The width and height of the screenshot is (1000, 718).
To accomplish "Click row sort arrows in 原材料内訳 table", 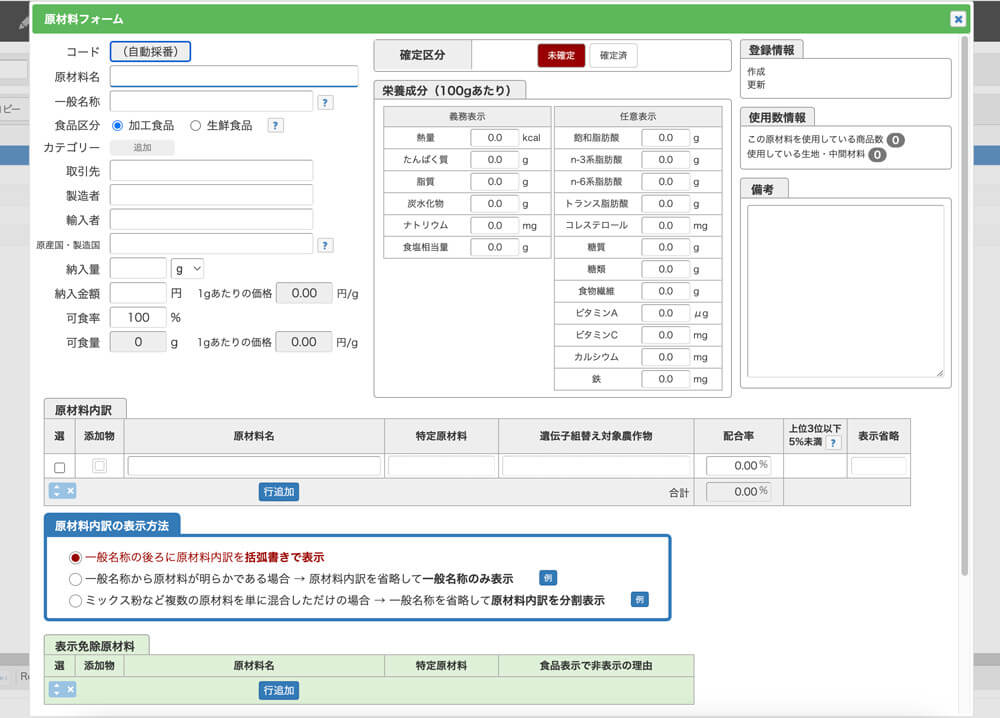I will (x=56, y=491).
